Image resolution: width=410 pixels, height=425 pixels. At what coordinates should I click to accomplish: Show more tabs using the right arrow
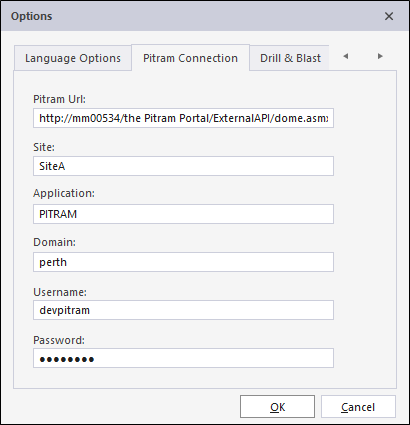click(x=380, y=56)
